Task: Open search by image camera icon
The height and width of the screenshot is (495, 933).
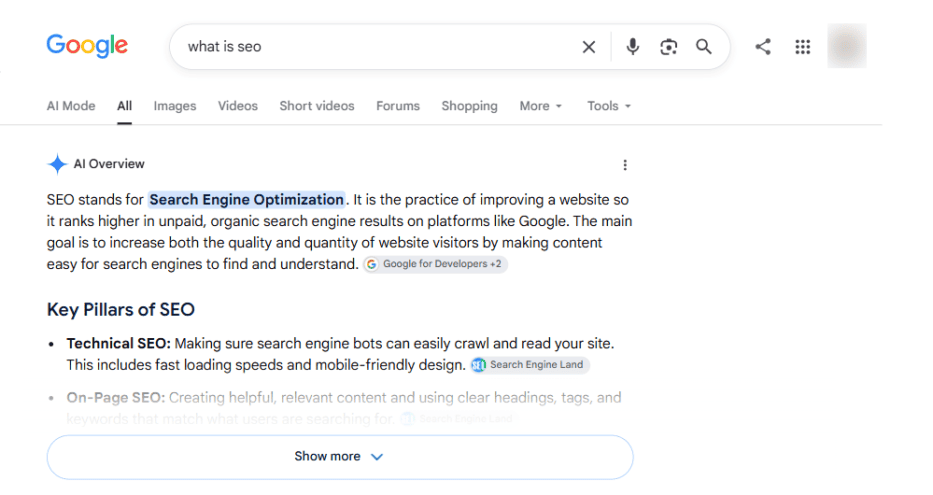Action: [x=668, y=47]
